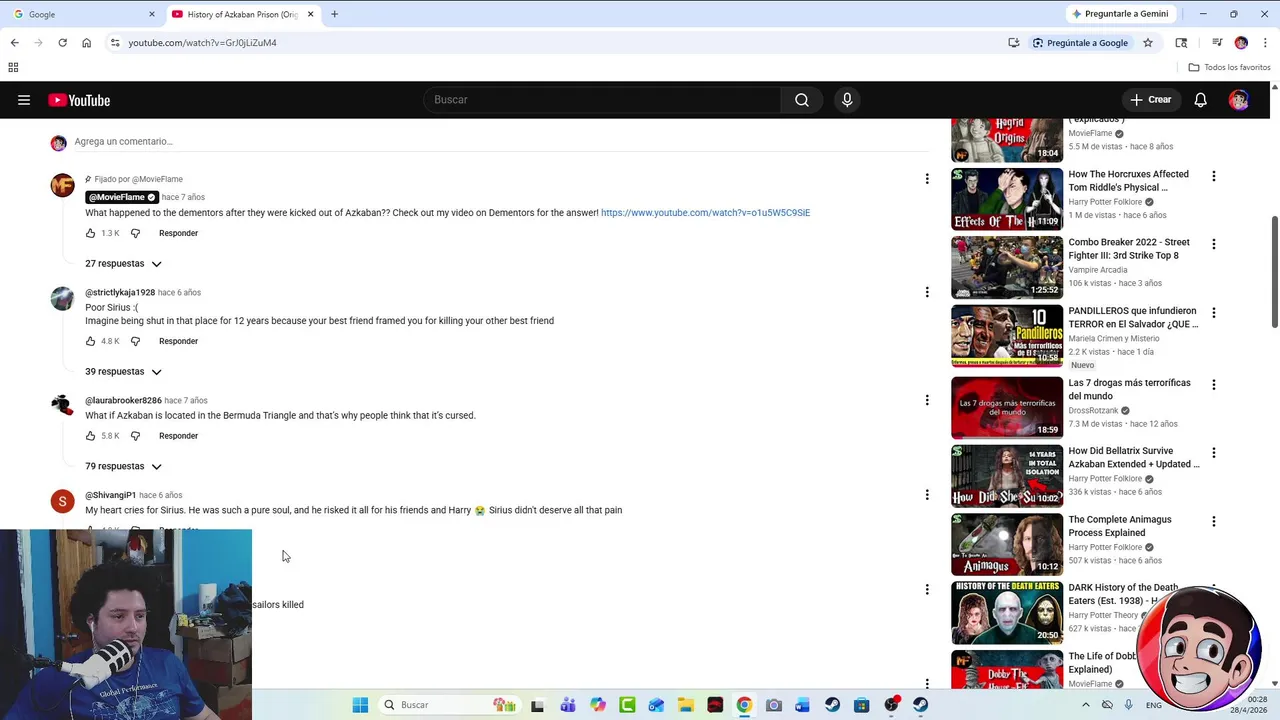
Task: Open more options for PANDILLEROS video
Action: [x=1214, y=313]
